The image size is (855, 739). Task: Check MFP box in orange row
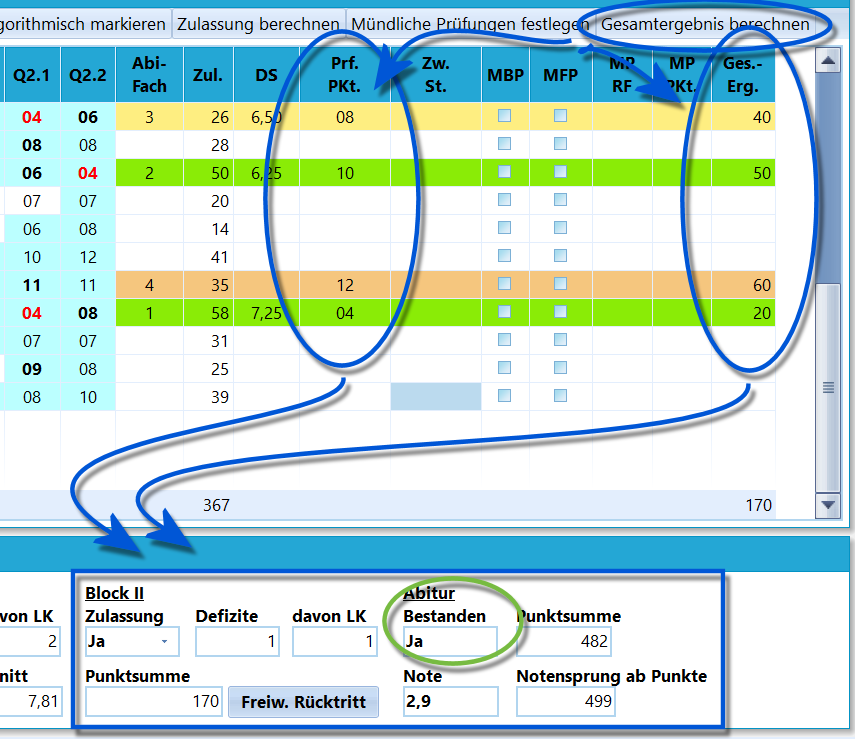pyautogui.click(x=560, y=284)
